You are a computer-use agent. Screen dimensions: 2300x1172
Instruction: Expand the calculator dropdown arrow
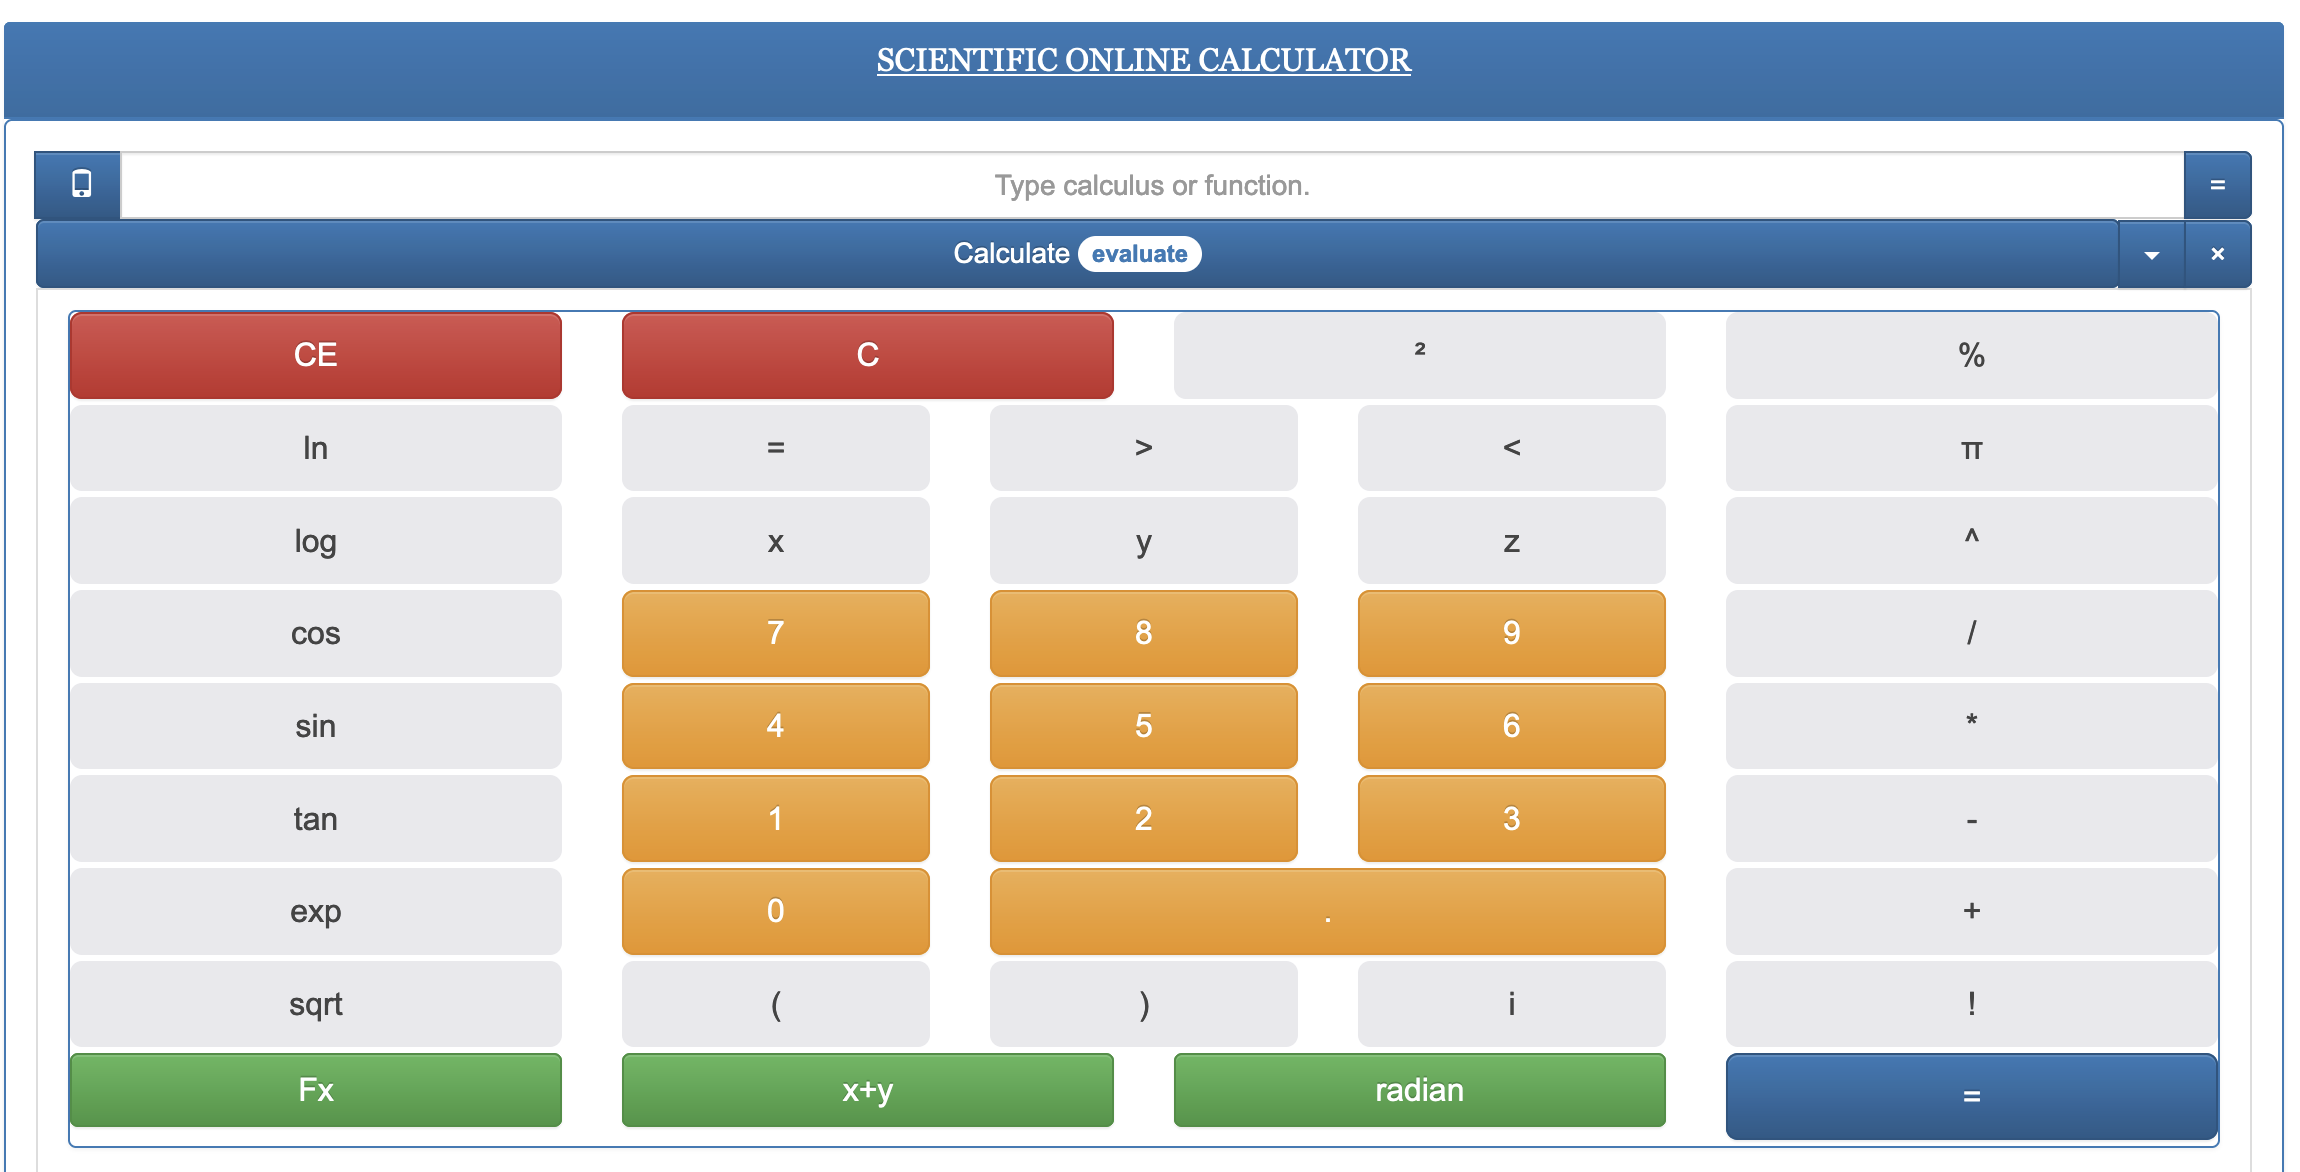[2152, 253]
